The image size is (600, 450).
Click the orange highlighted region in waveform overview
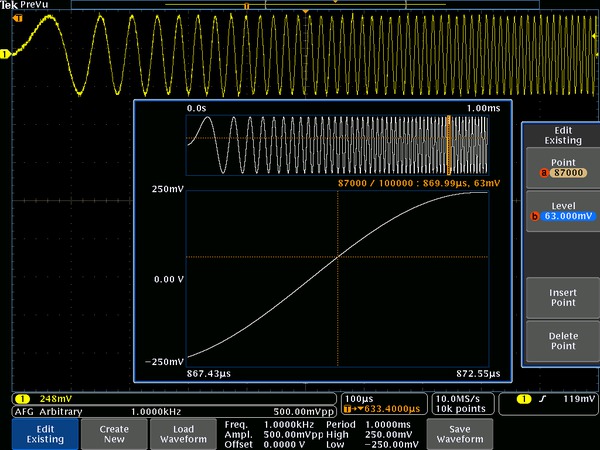click(449, 144)
